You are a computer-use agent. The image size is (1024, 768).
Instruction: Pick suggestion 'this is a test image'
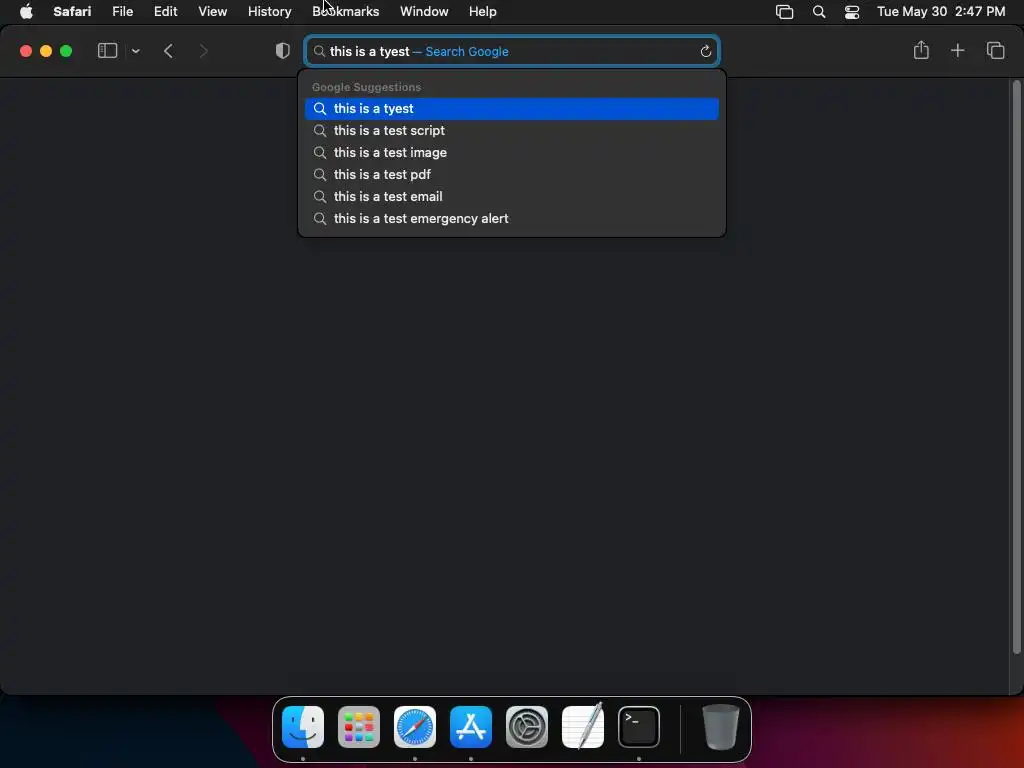(x=512, y=153)
